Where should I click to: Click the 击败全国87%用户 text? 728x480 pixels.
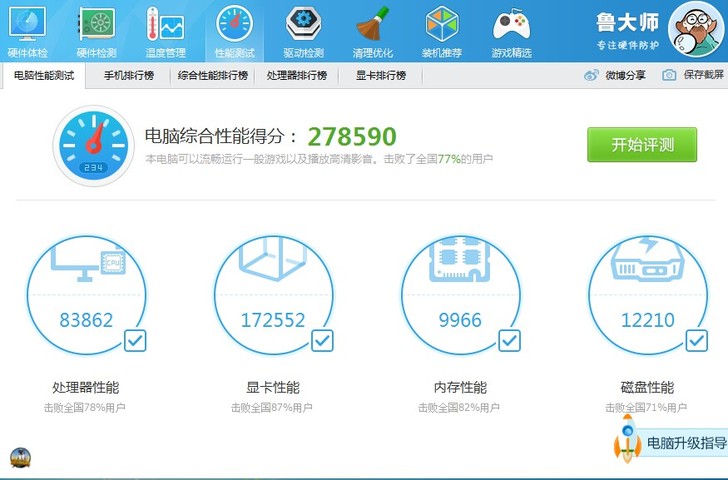[272, 408]
